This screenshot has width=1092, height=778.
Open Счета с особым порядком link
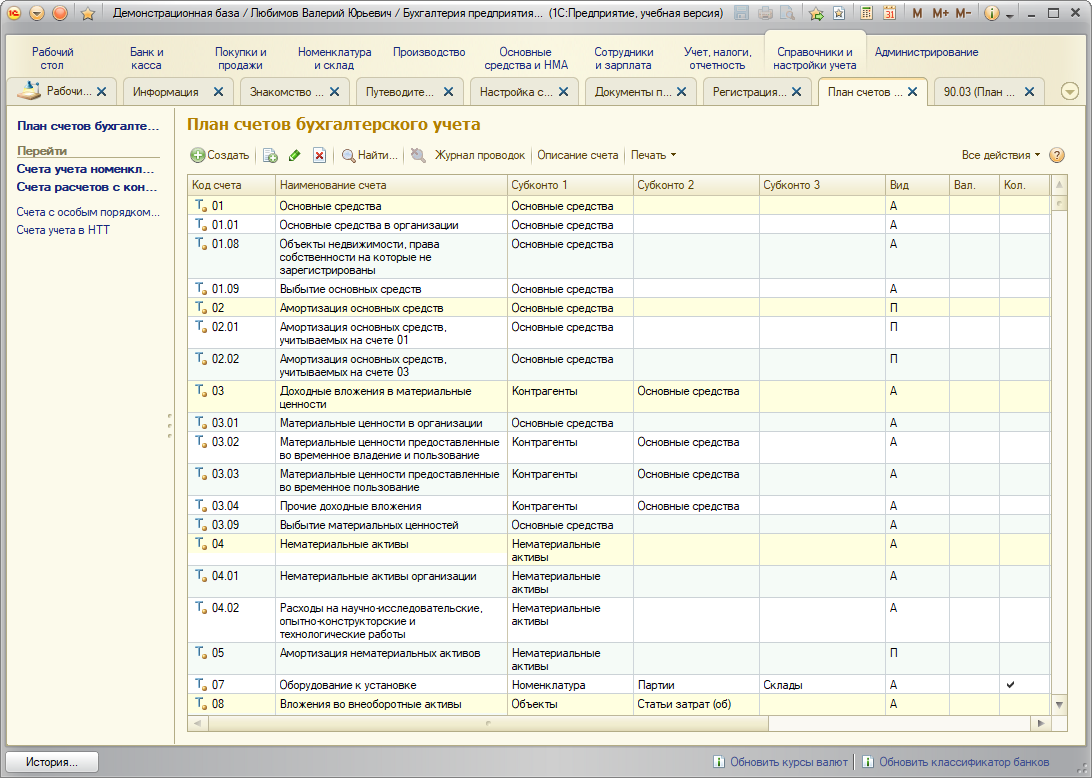click(x=88, y=212)
